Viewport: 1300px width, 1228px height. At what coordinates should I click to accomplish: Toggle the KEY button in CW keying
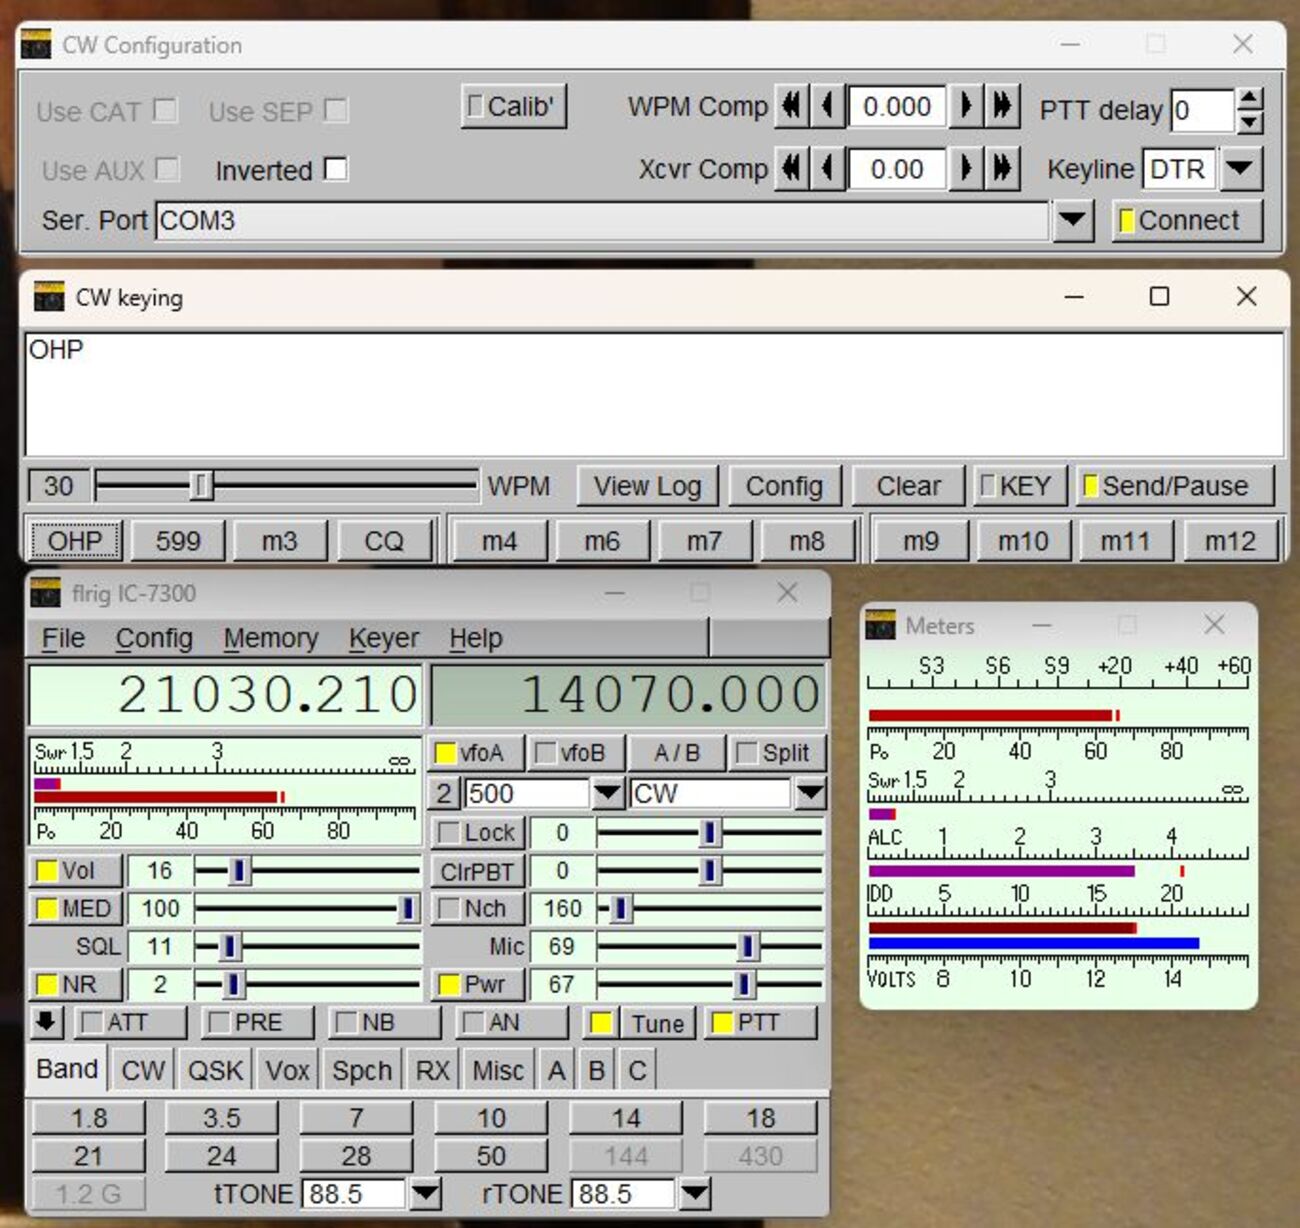coord(1019,486)
